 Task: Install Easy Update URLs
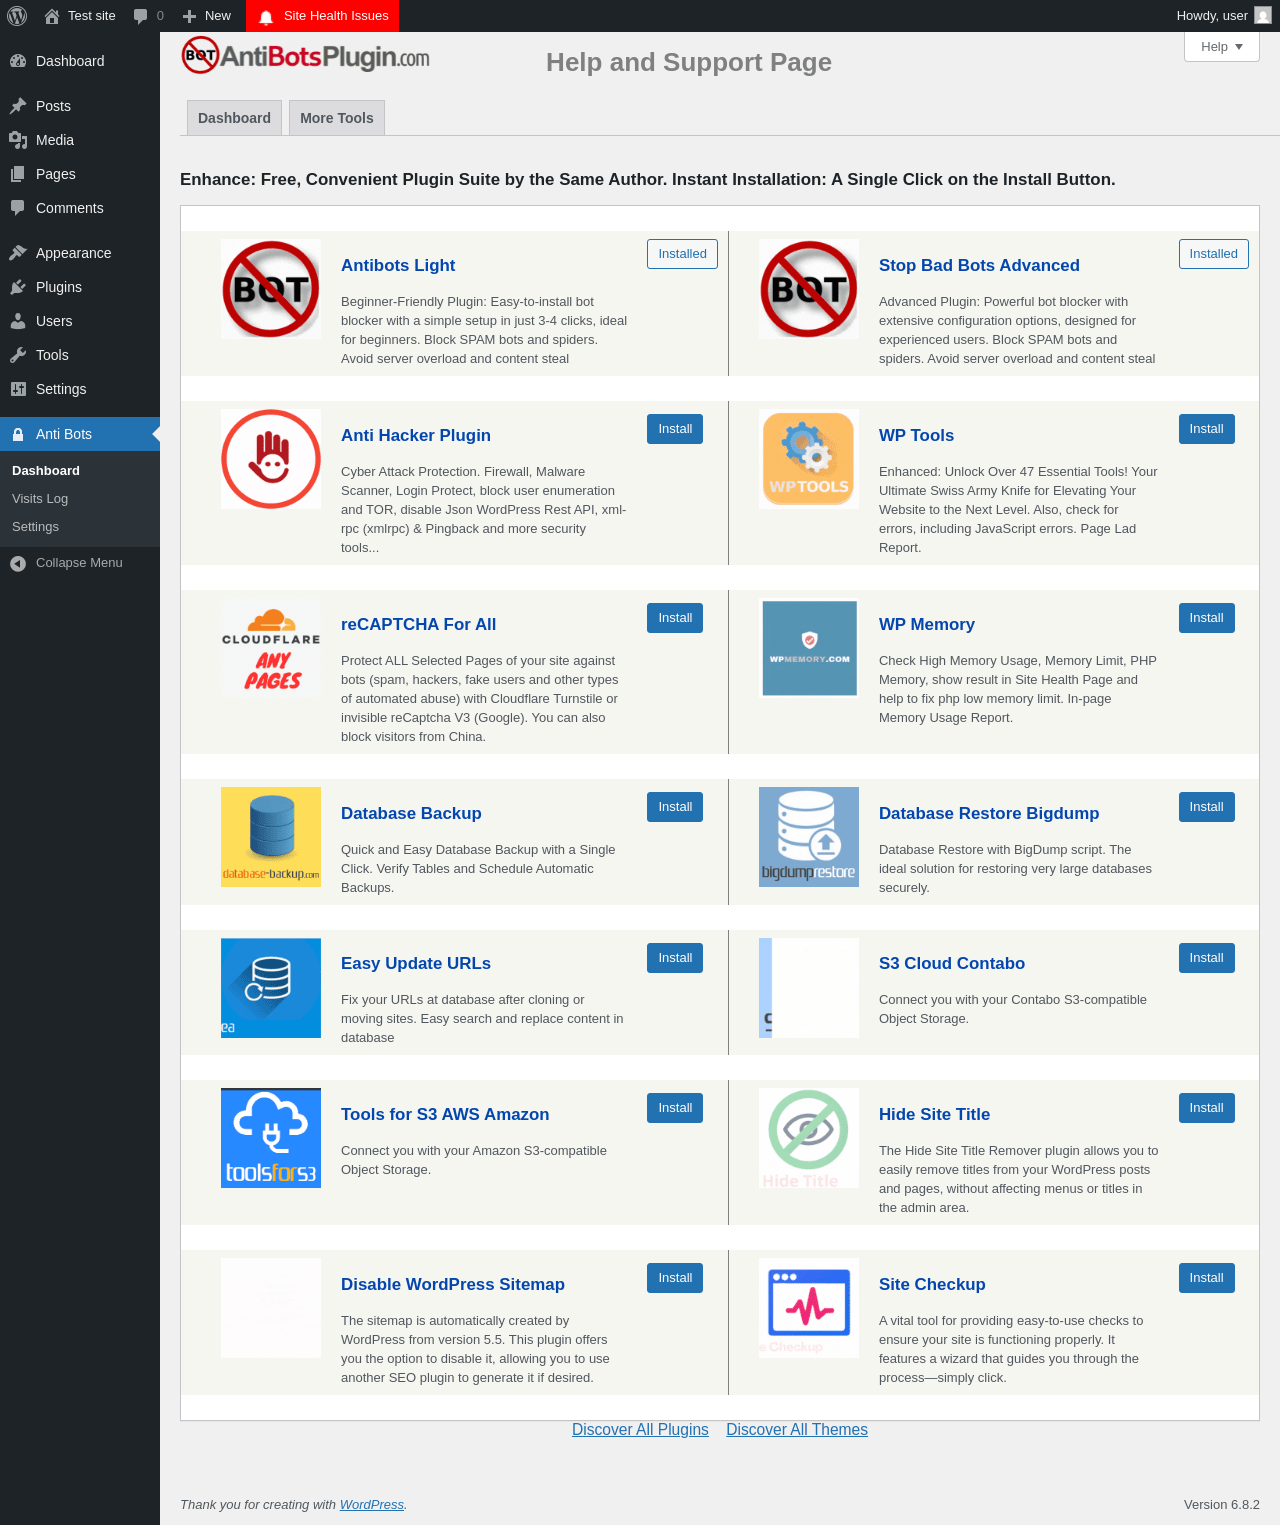675,958
